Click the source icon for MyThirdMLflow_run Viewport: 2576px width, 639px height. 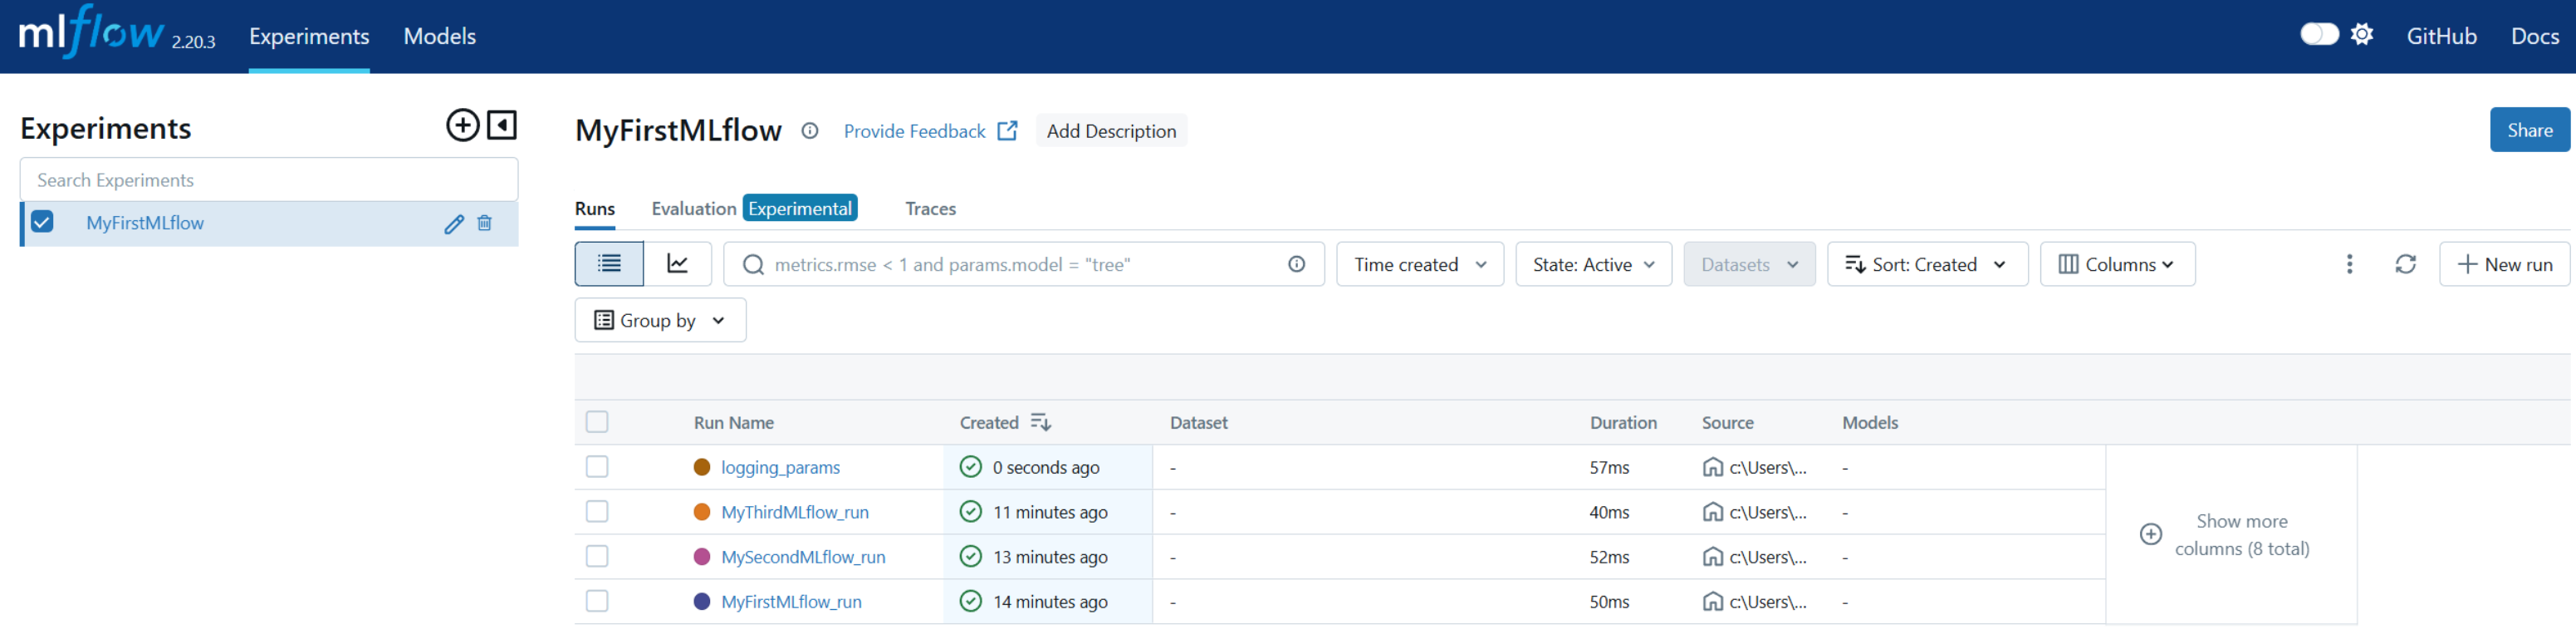point(1712,512)
